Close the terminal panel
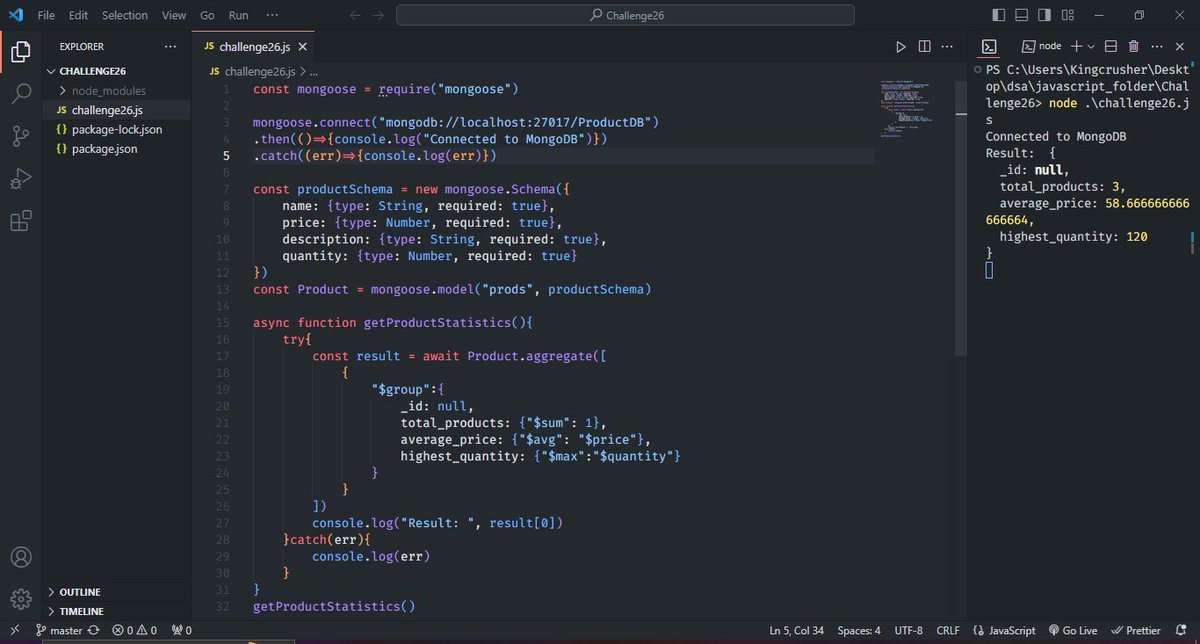Image resolution: width=1200 pixels, height=644 pixels. tap(1180, 47)
